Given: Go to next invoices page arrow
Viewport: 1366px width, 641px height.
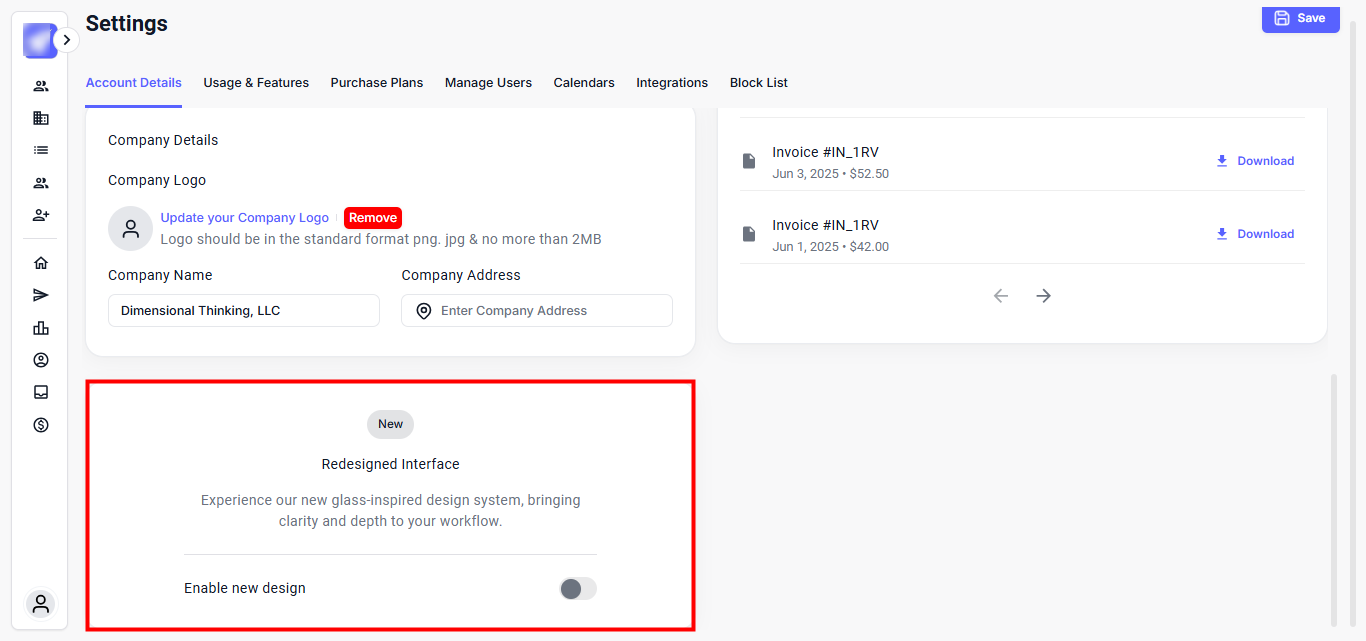Looking at the screenshot, I should click(1043, 296).
